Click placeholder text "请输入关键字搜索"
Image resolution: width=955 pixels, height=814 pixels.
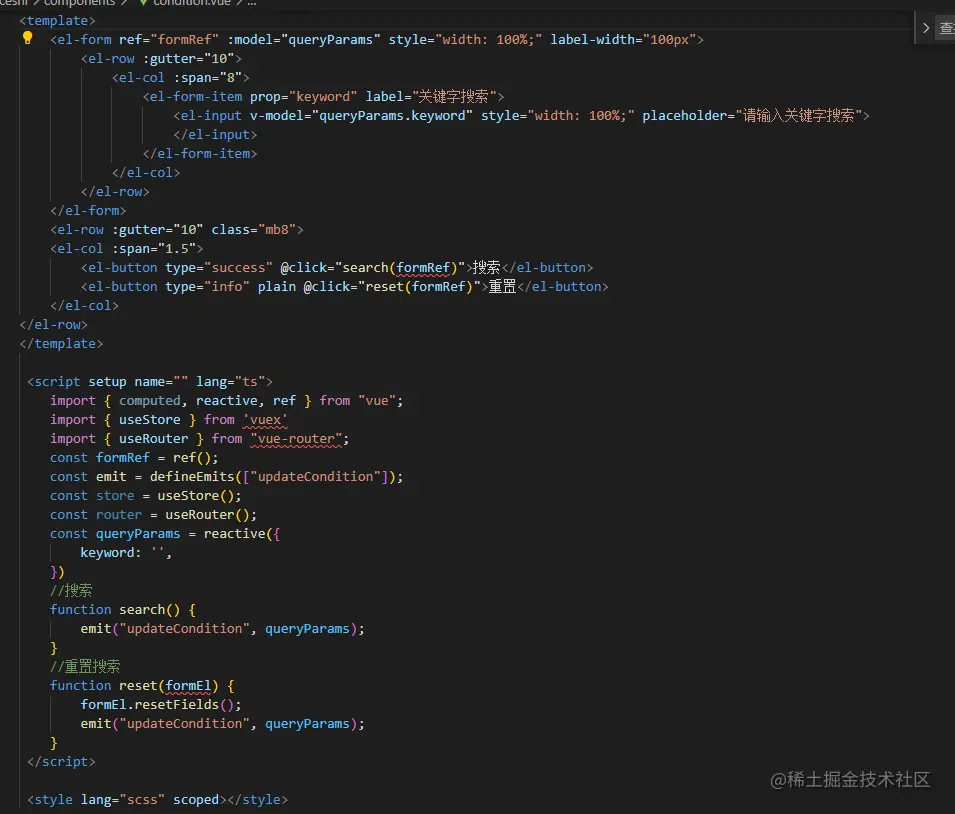tap(798, 116)
